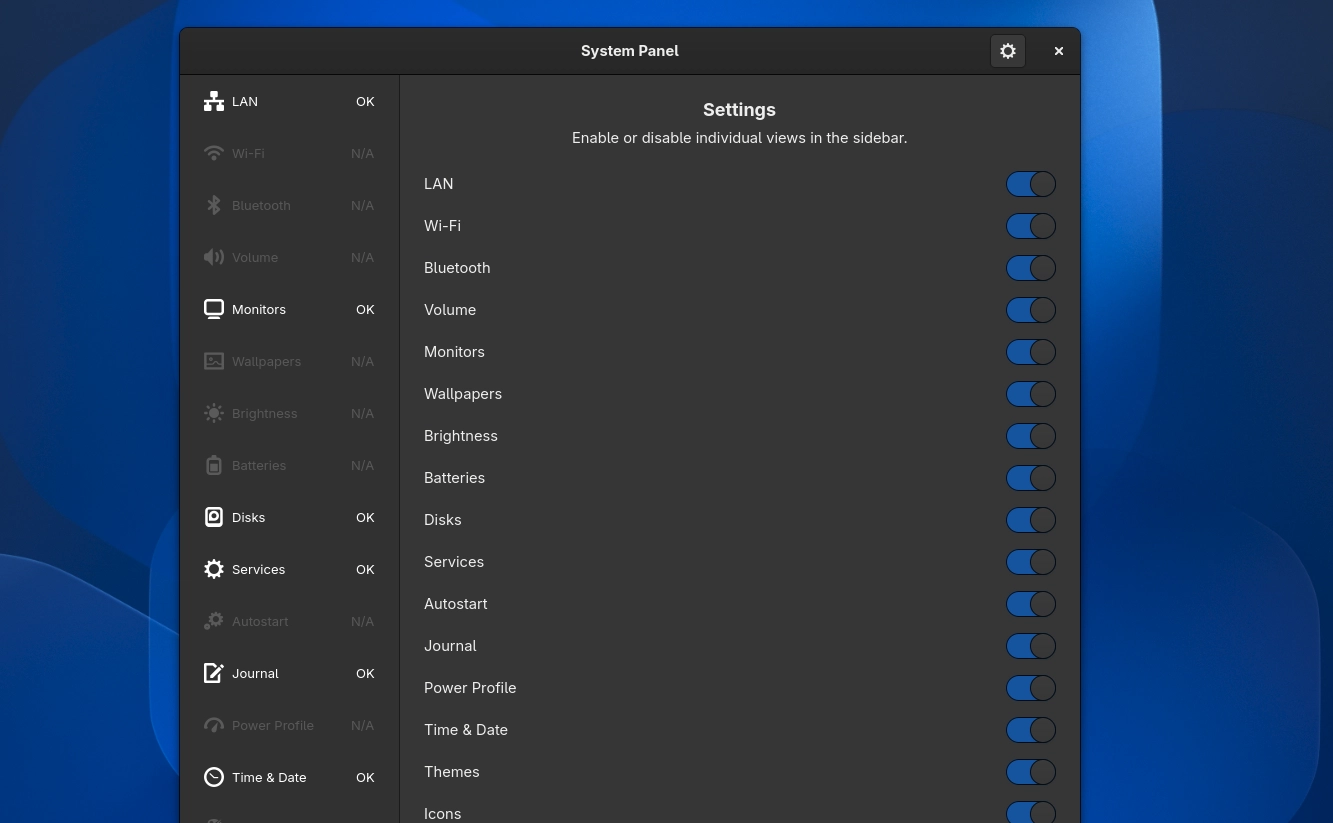Screen dimensions: 1333x823
Task: Click the Monitors display icon in sidebar
Action: pyautogui.click(x=214, y=309)
